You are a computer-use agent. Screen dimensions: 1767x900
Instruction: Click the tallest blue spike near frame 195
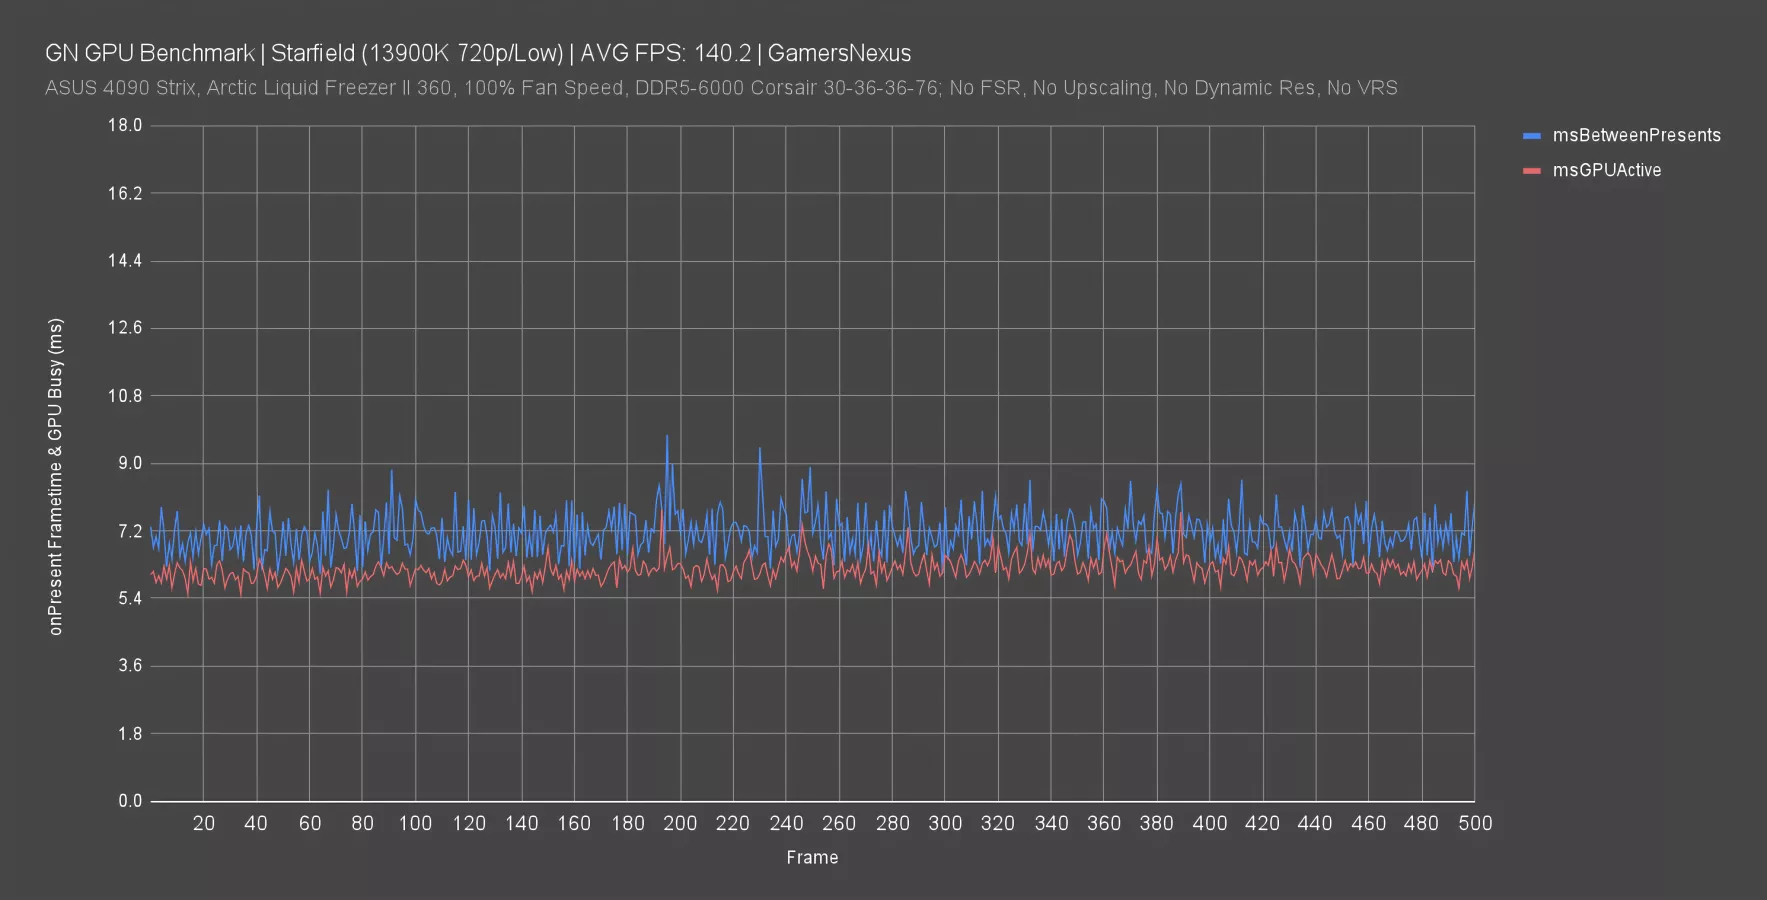coord(667,437)
